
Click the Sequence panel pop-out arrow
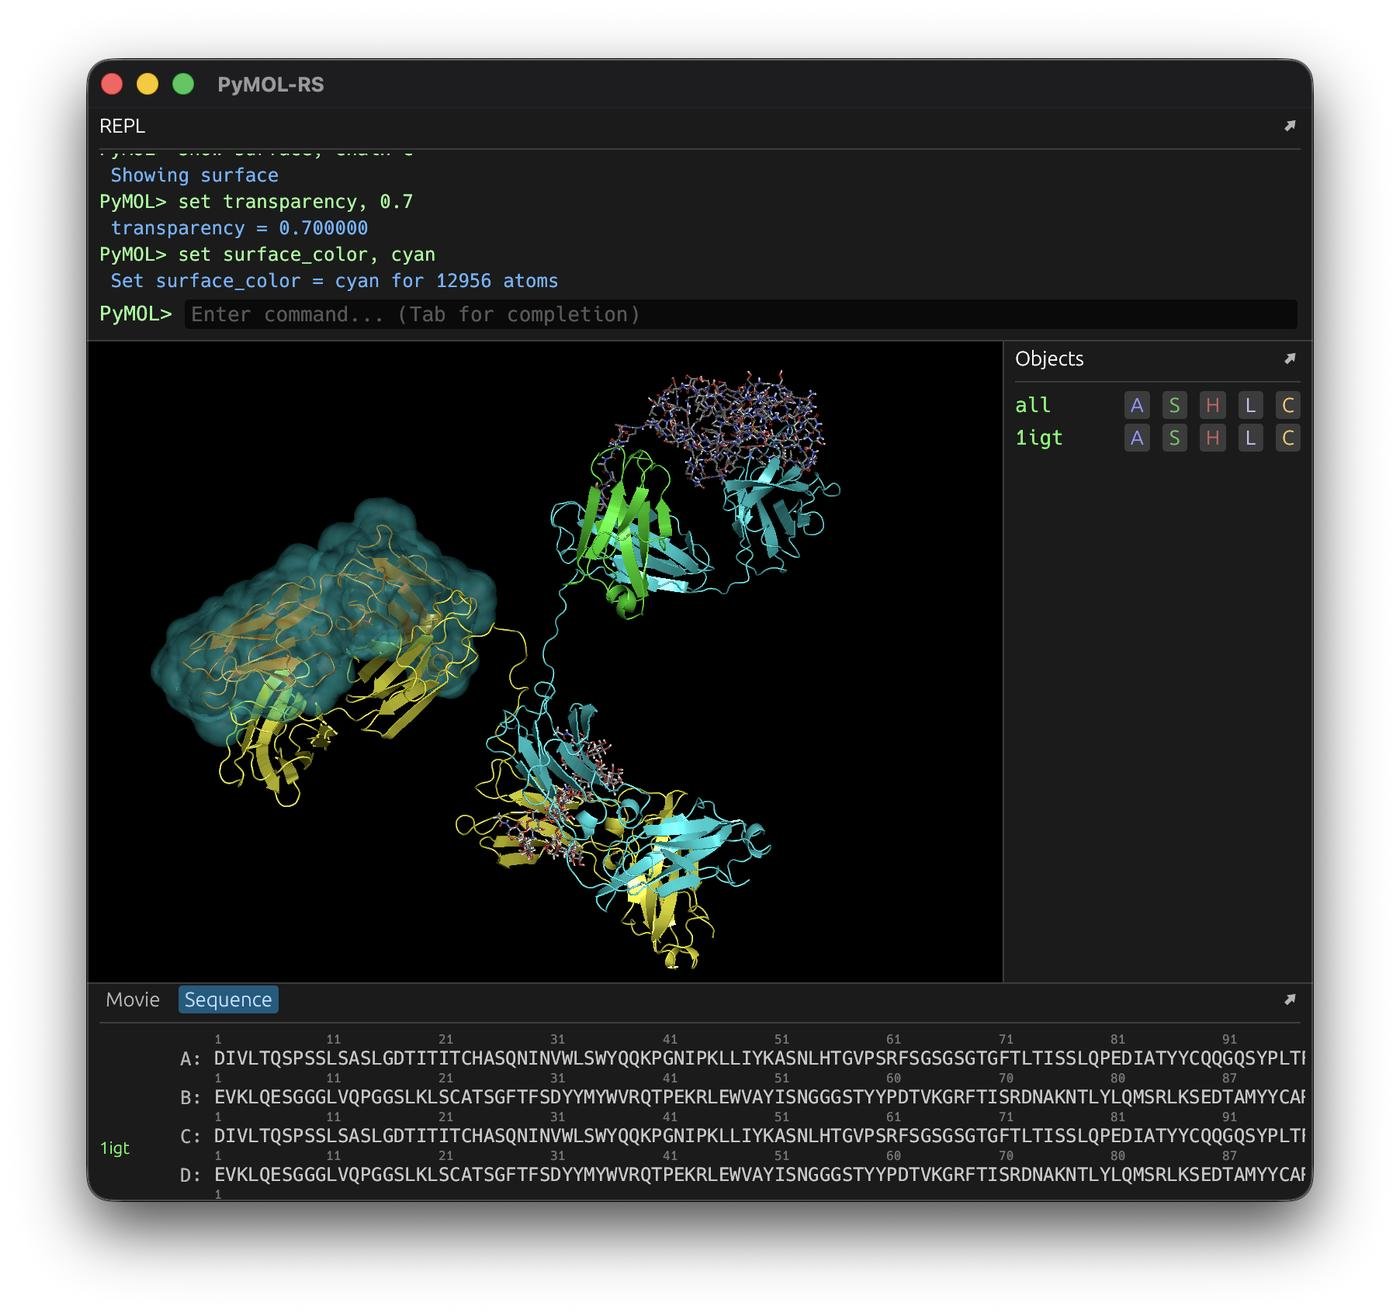point(1289,999)
